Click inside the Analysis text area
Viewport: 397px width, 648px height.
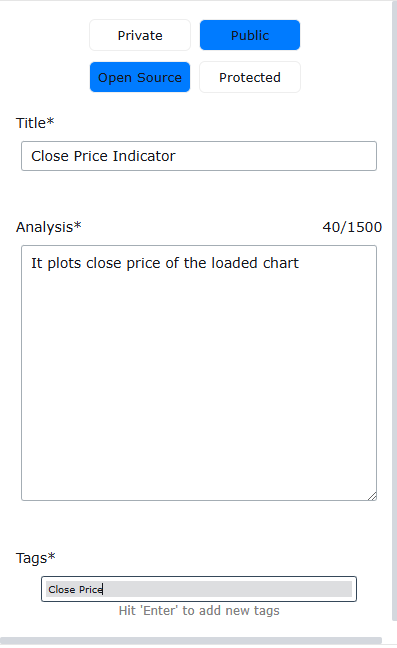199,373
